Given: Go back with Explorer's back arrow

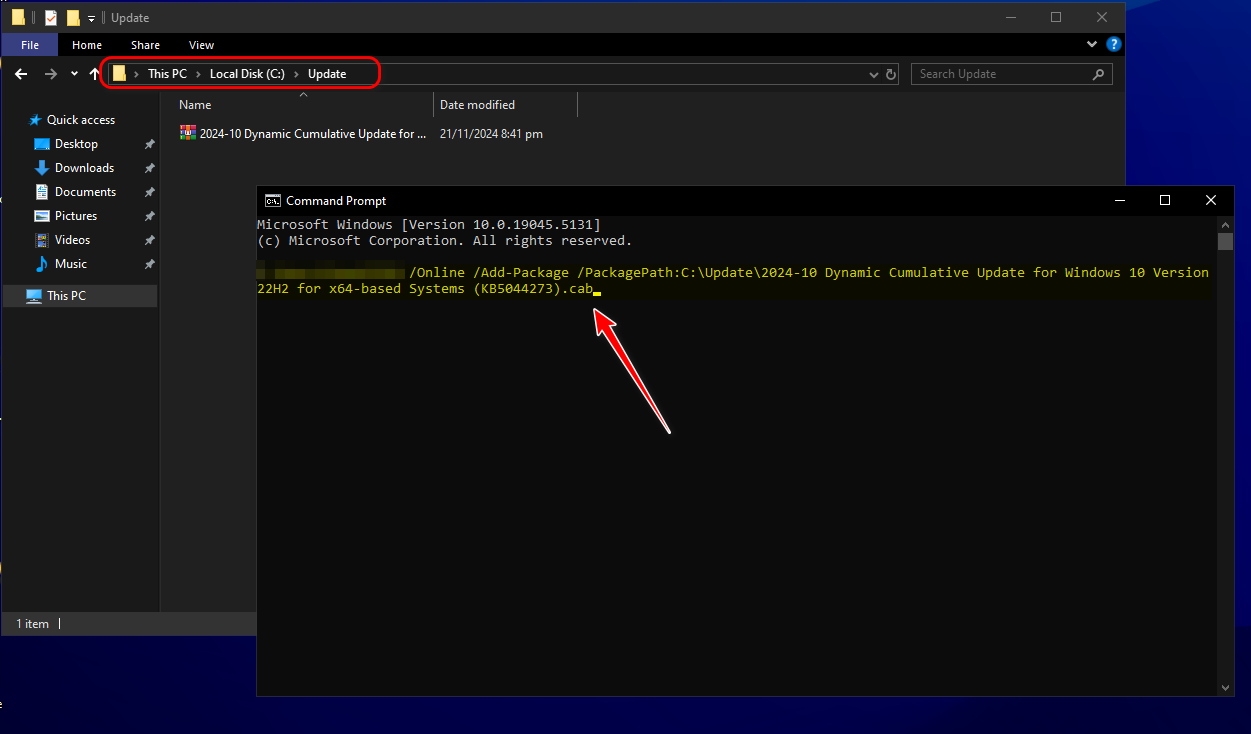Looking at the screenshot, I should [20, 74].
